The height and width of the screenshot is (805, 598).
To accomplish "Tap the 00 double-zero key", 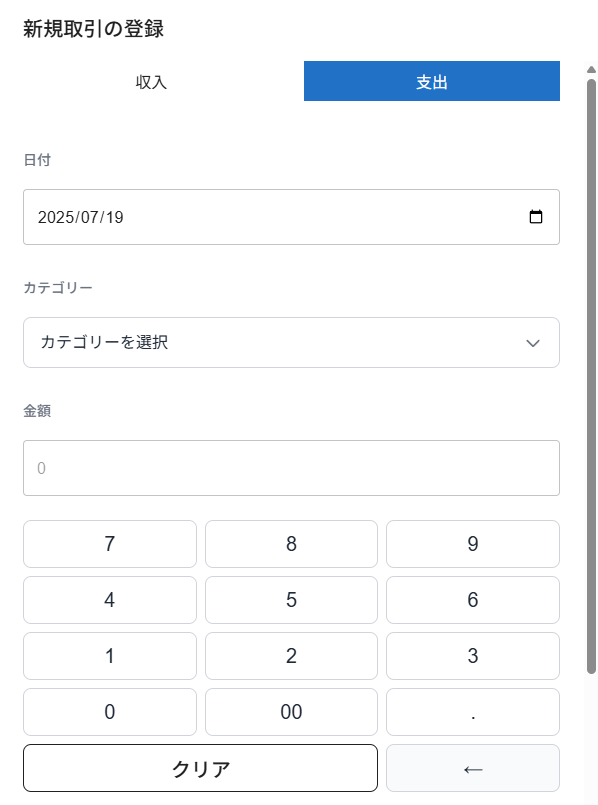I will (291, 712).
